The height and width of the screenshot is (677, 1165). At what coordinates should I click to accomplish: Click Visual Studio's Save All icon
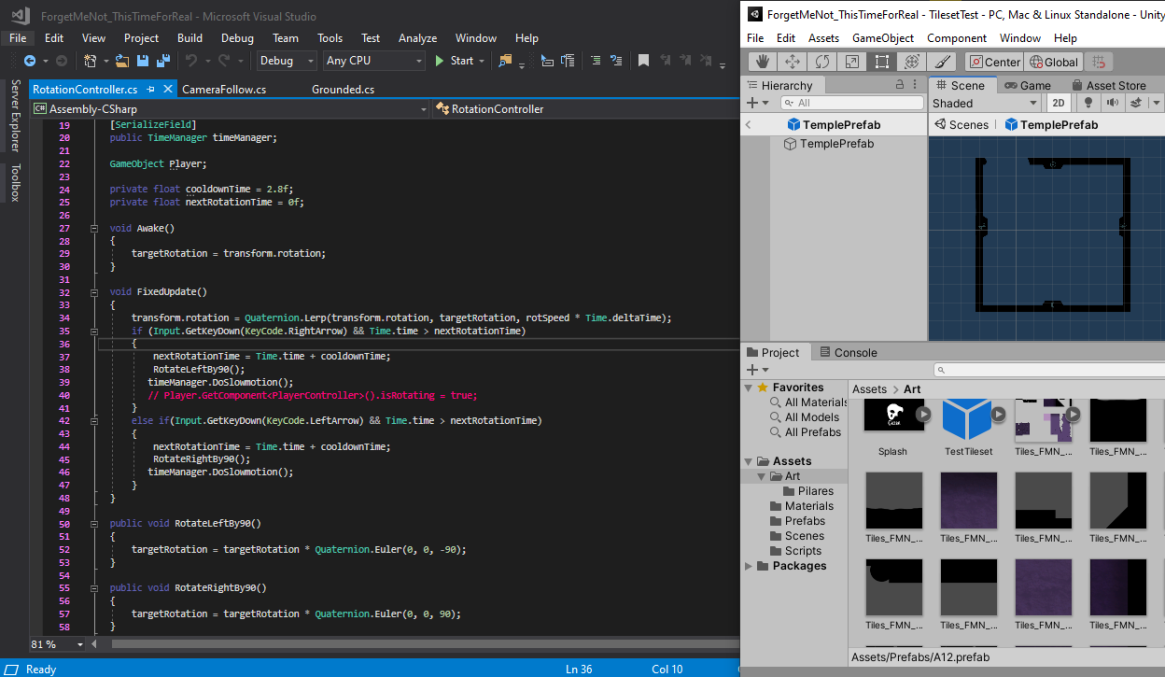163,61
